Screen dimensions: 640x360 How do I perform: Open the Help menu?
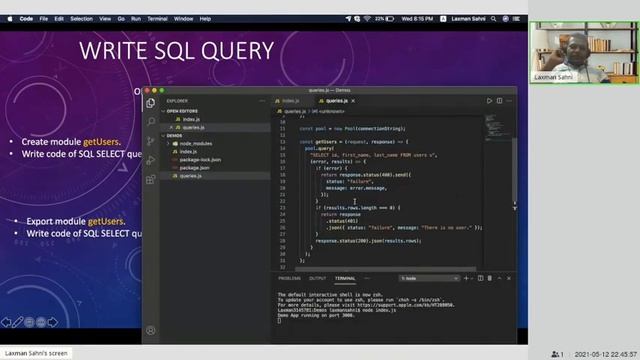pos(205,19)
